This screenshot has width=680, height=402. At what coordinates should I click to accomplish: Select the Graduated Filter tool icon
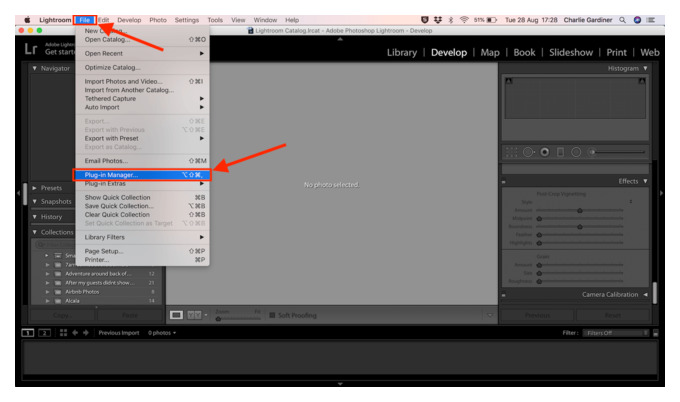(560, 152)
